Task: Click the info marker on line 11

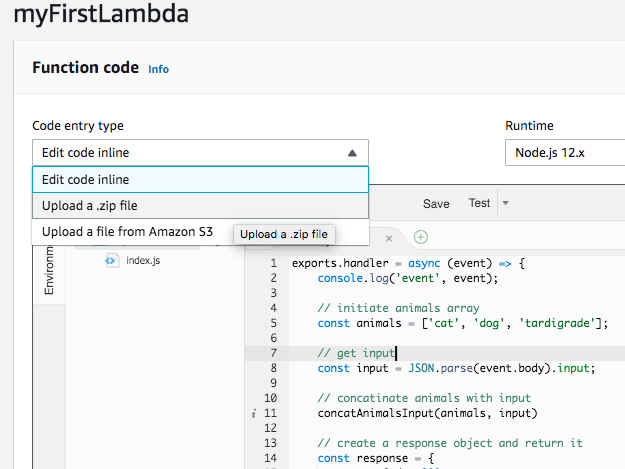Action: [x=254, y=414]
